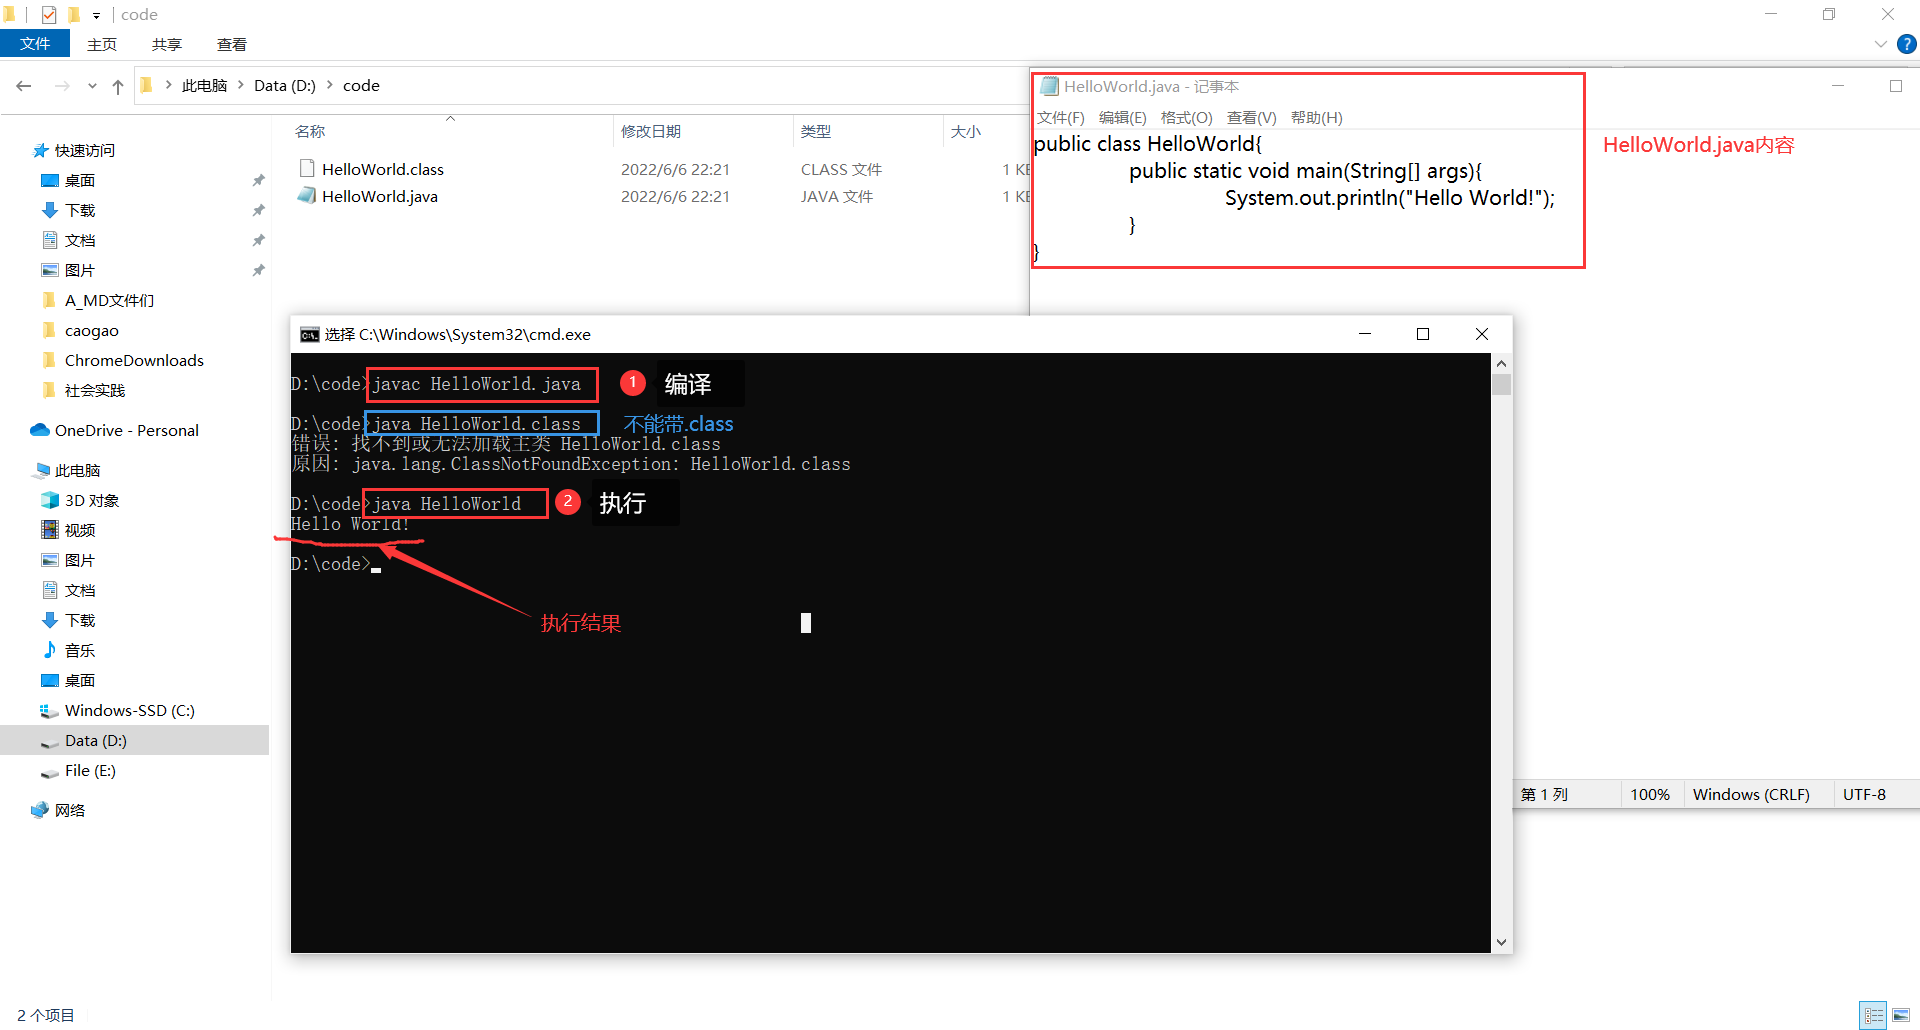Select Data (D:) in the navigation tree
Viewport: 1920px width, 1030px height.
tap(135, 741)
